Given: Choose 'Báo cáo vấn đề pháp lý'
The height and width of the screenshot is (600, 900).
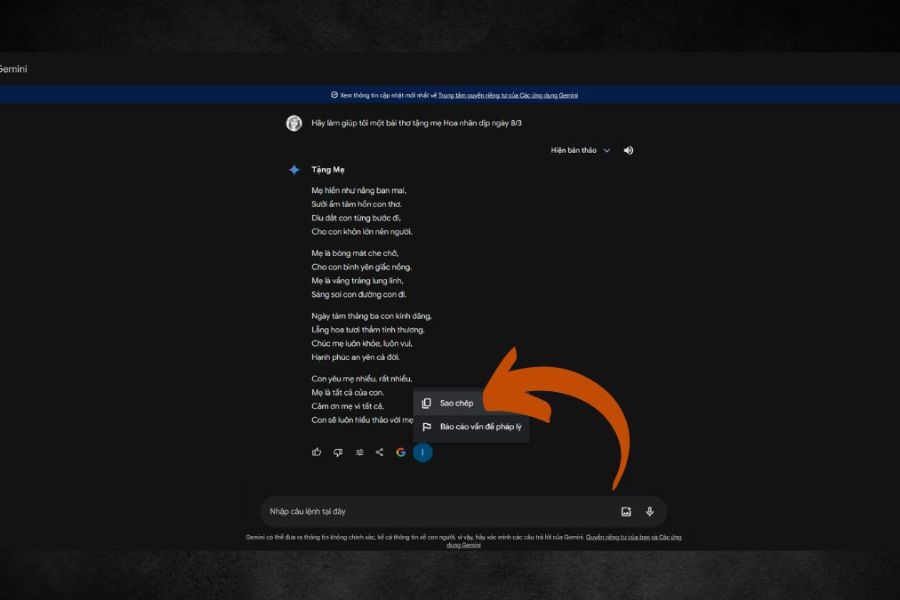Looking at the screenshot, I should point(480,426).
